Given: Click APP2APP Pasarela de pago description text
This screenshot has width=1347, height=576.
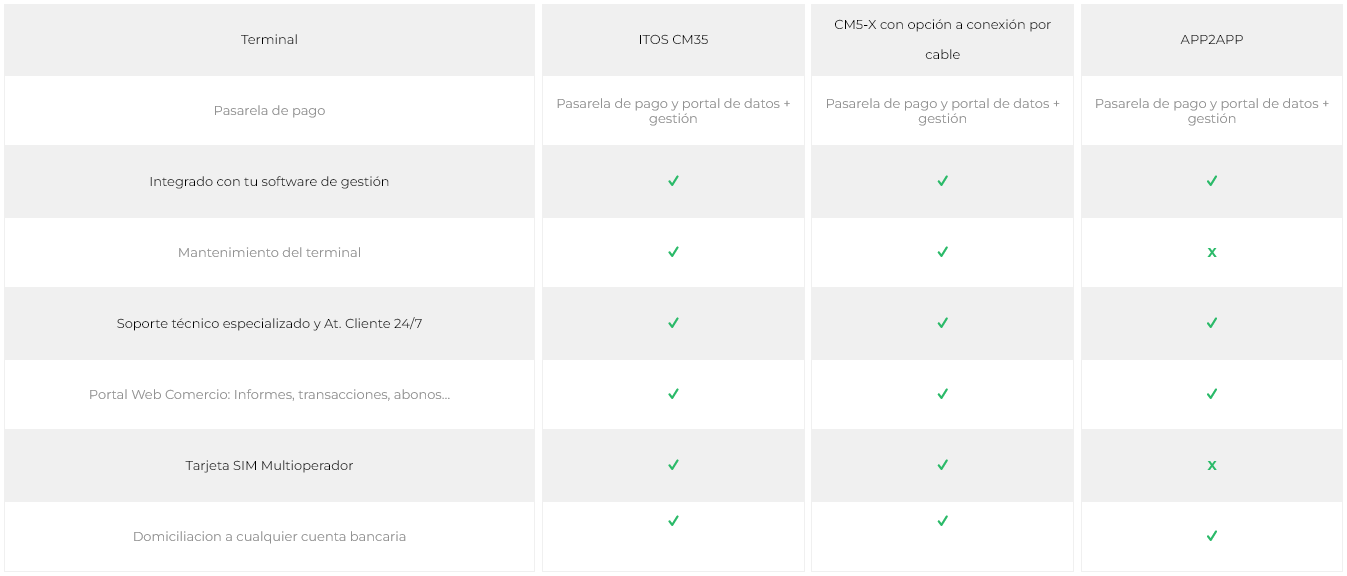Looking at the screenshot, I should pos(1212,111).
